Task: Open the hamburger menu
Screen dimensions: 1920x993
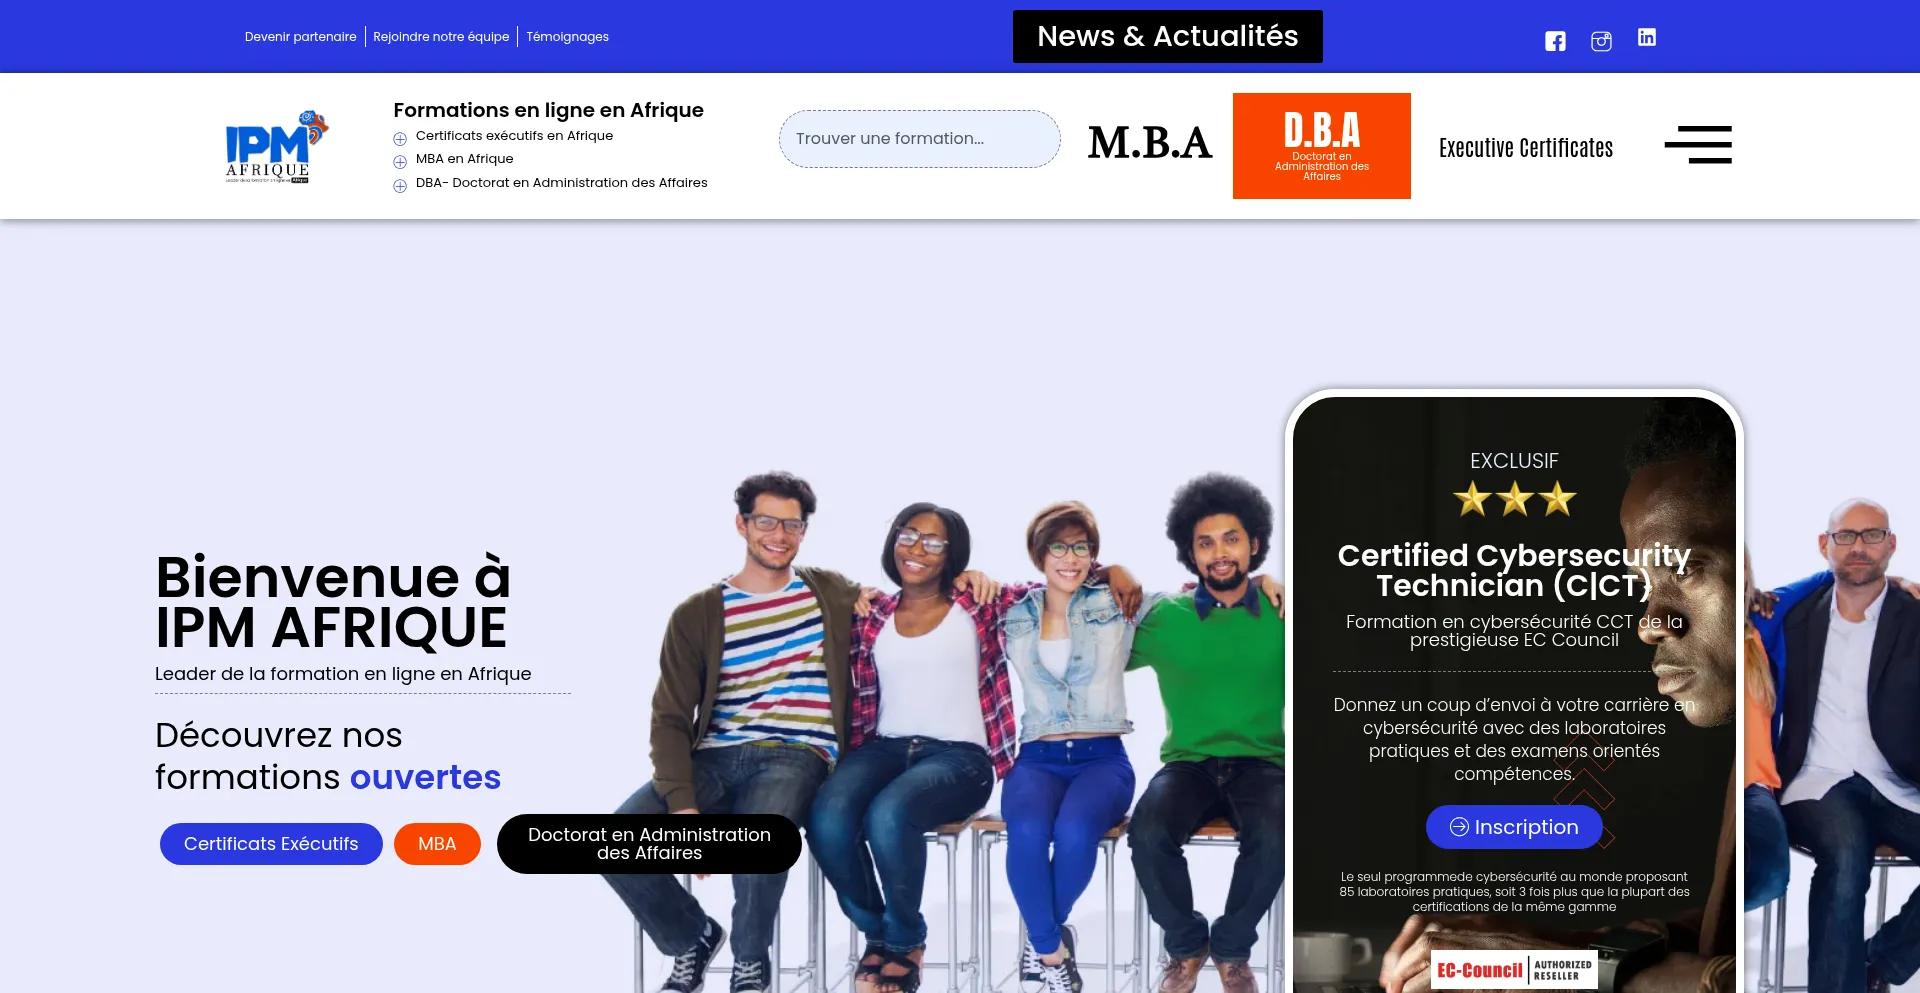Action: click(x=1698, y=145)
